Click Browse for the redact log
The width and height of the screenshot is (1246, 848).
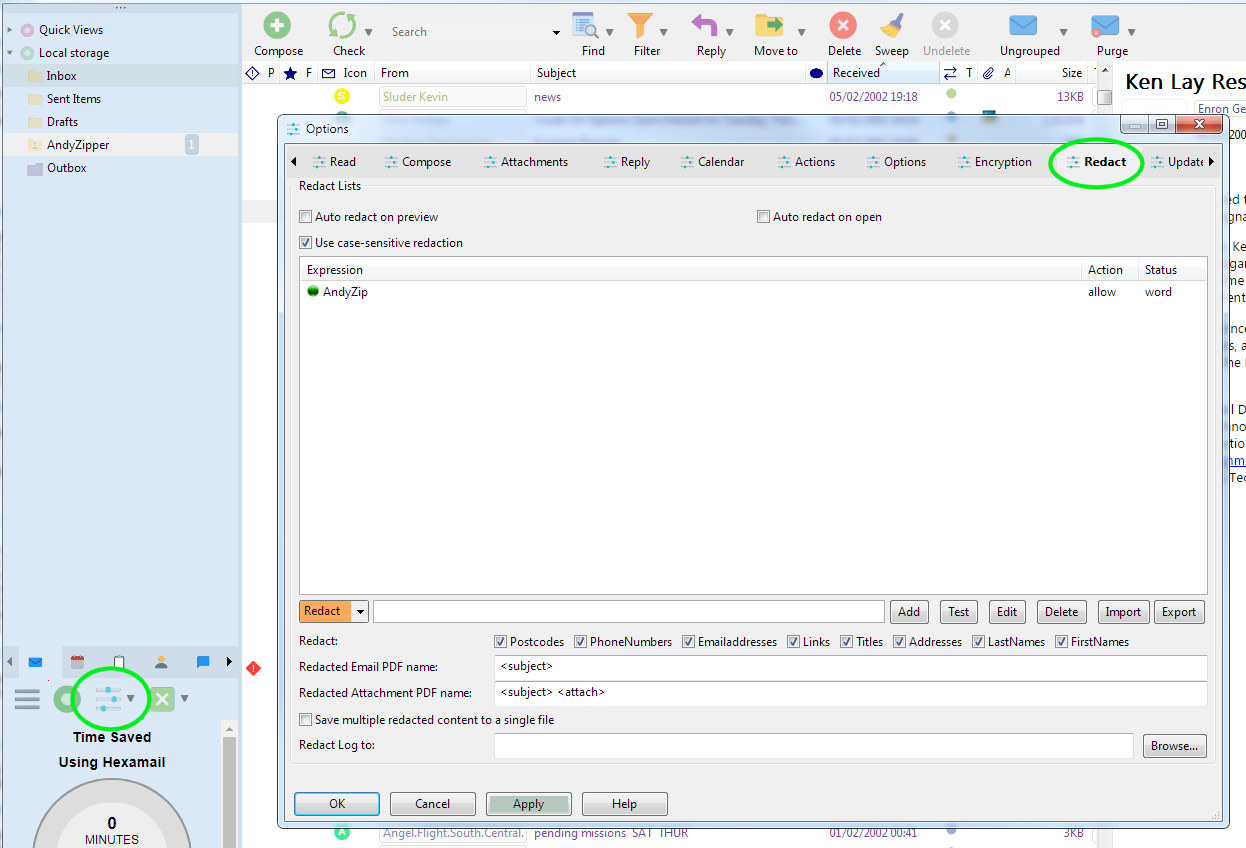pos(1173,746)
